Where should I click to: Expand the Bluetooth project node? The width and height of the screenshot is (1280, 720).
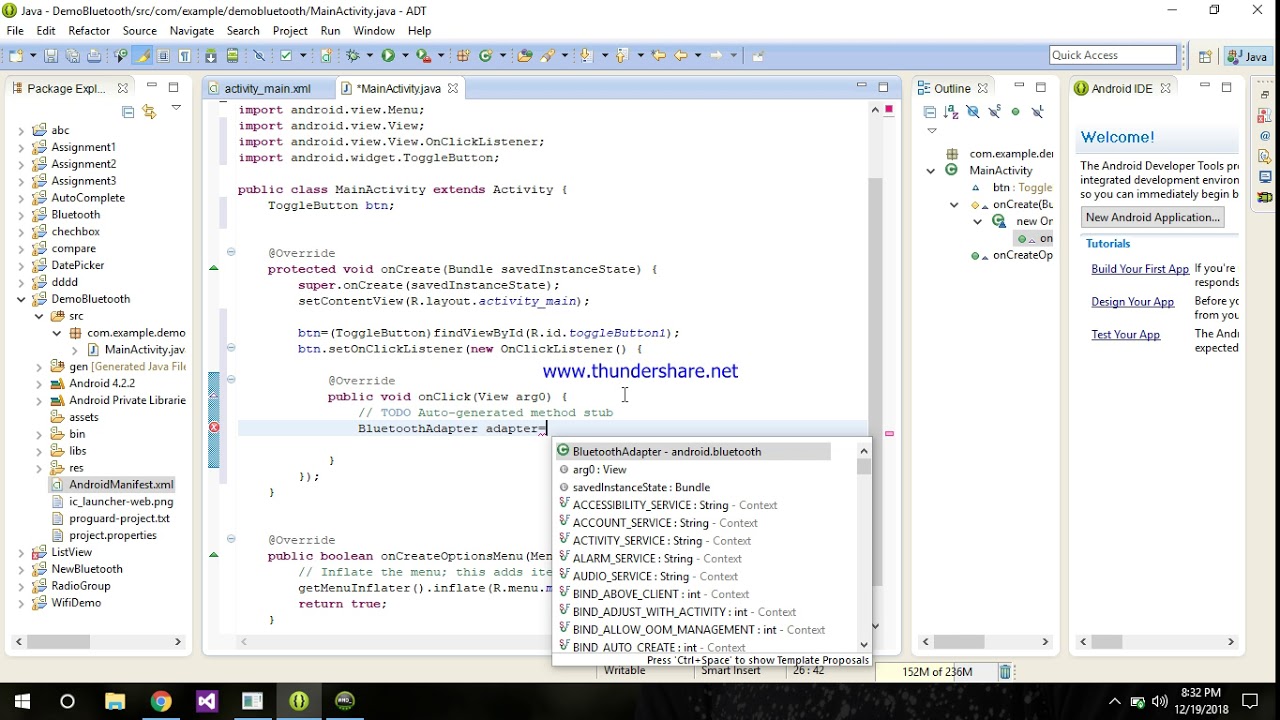[x=21, y=215]
